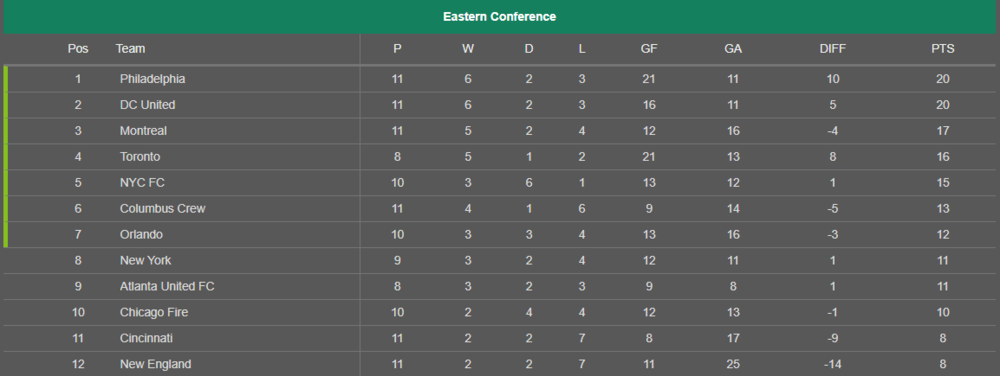Select the Montreal team name
This screenshot has width=1000, height=376.
click(143, 131)
